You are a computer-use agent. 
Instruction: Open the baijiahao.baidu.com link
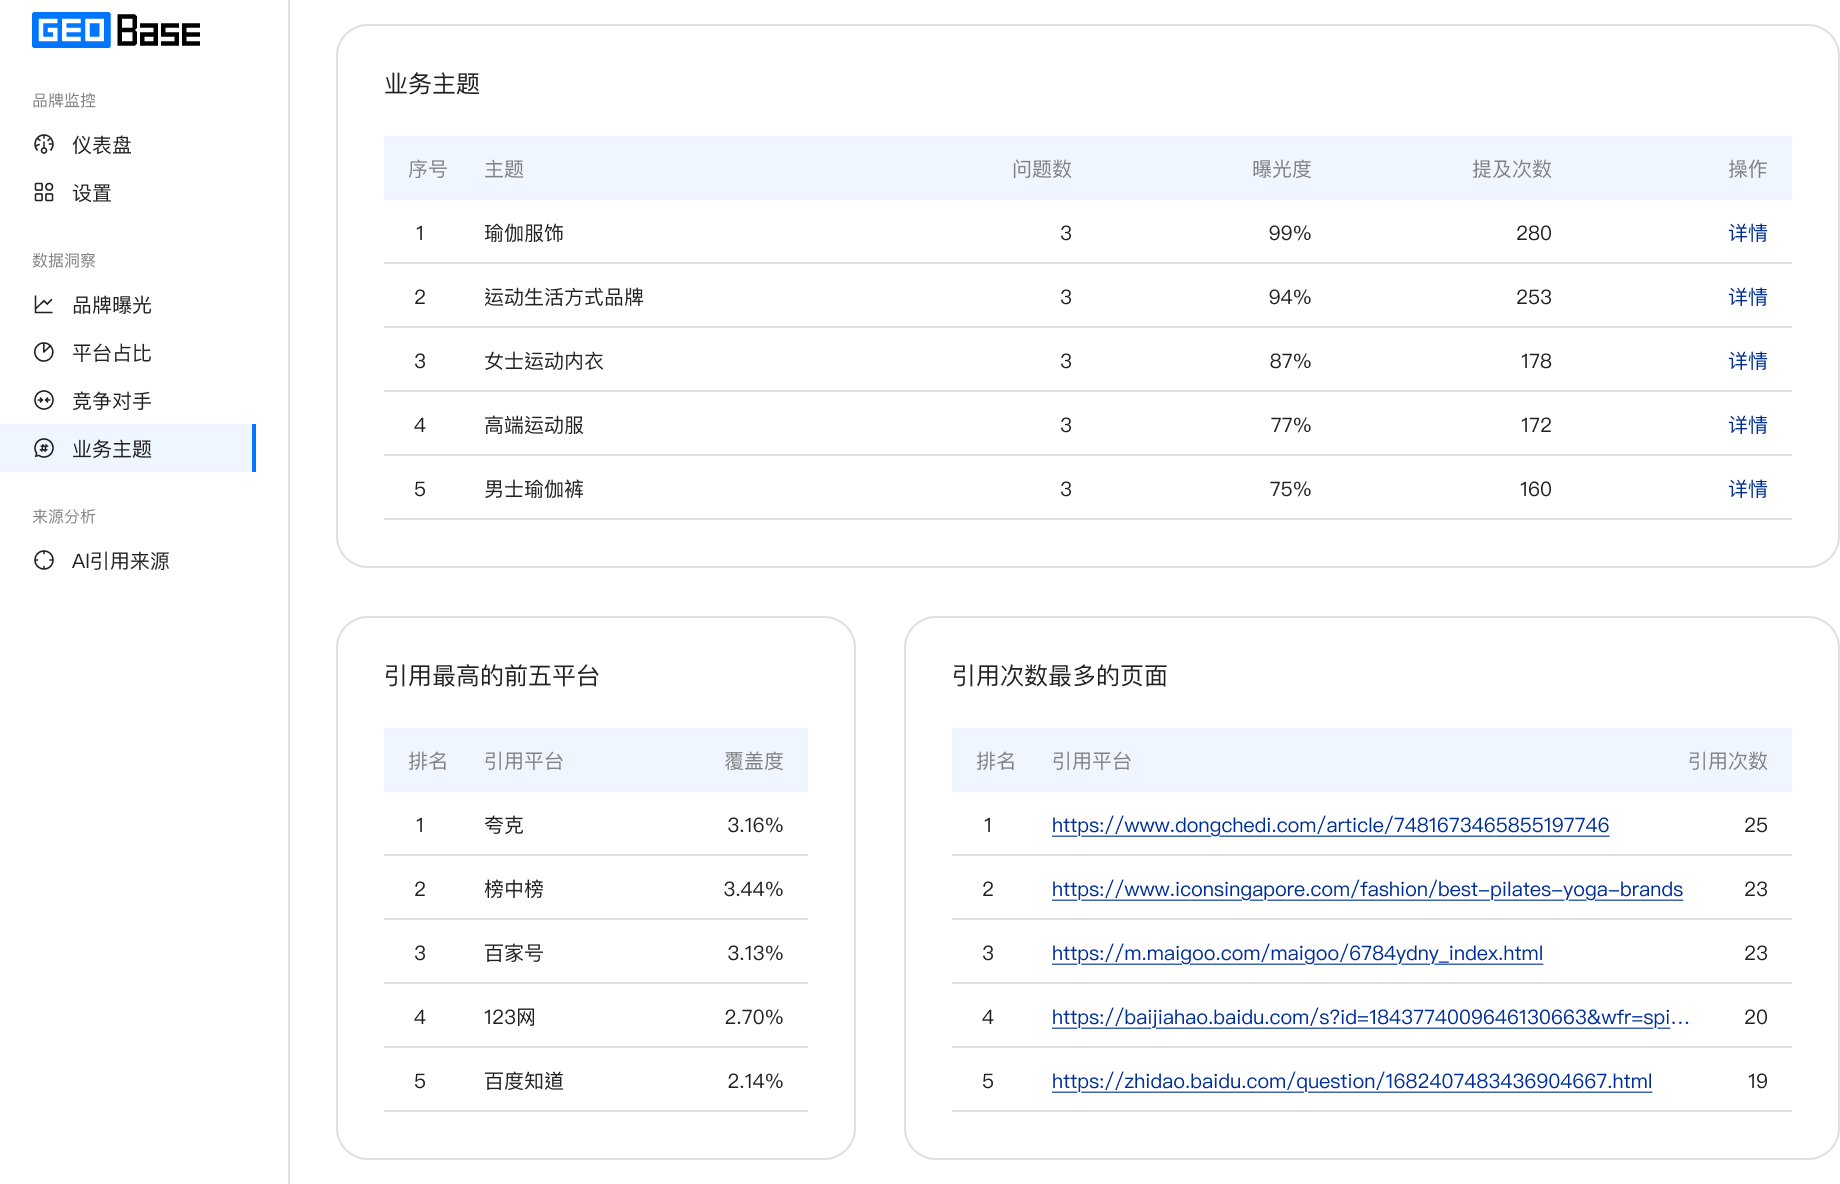1370,1017
